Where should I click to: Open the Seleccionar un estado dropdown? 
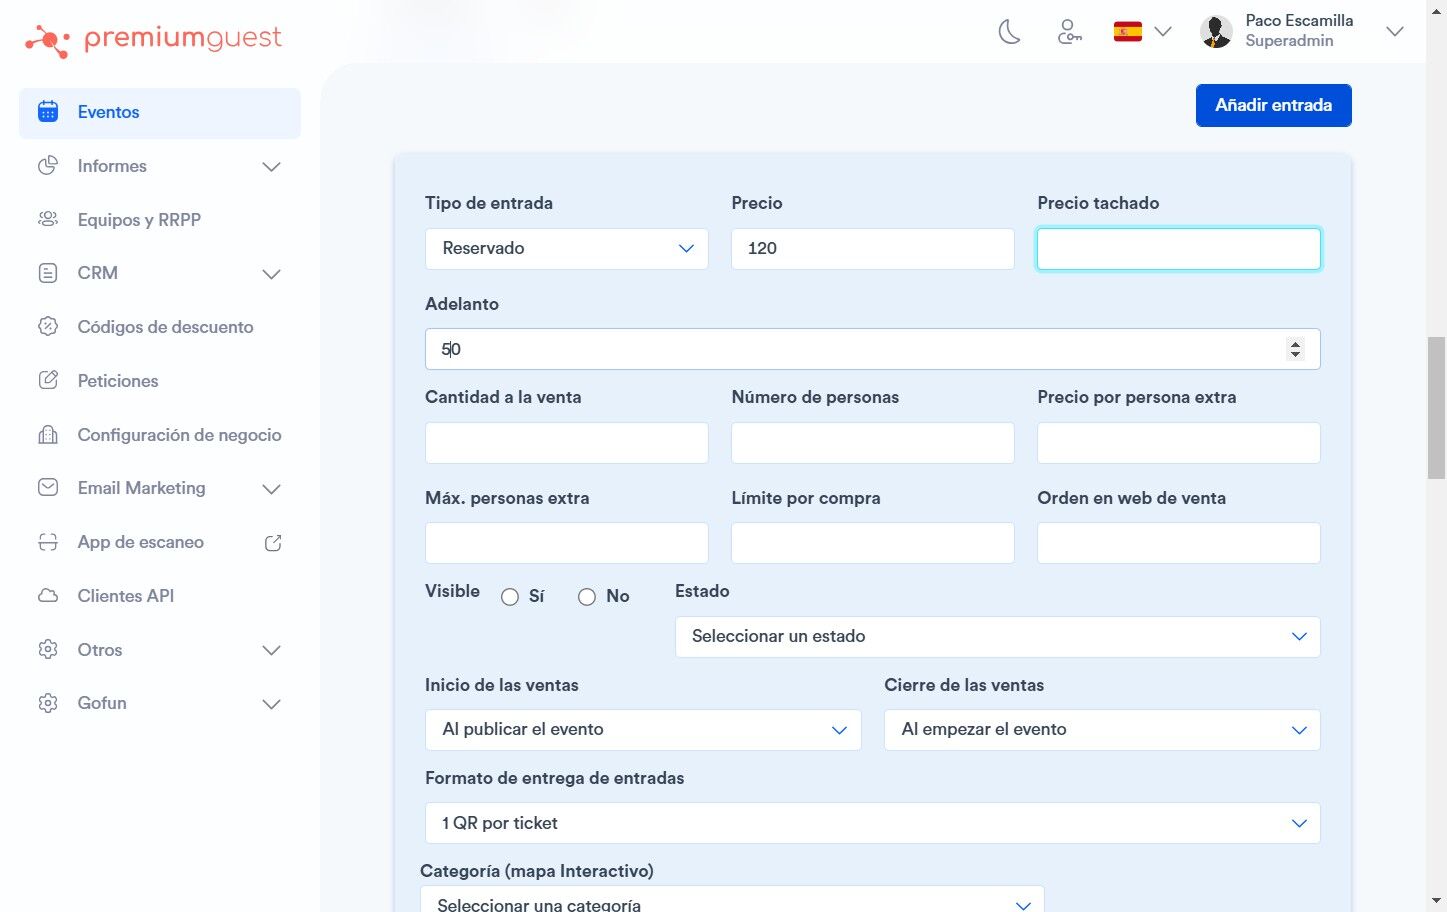click(x=998, y=637)
